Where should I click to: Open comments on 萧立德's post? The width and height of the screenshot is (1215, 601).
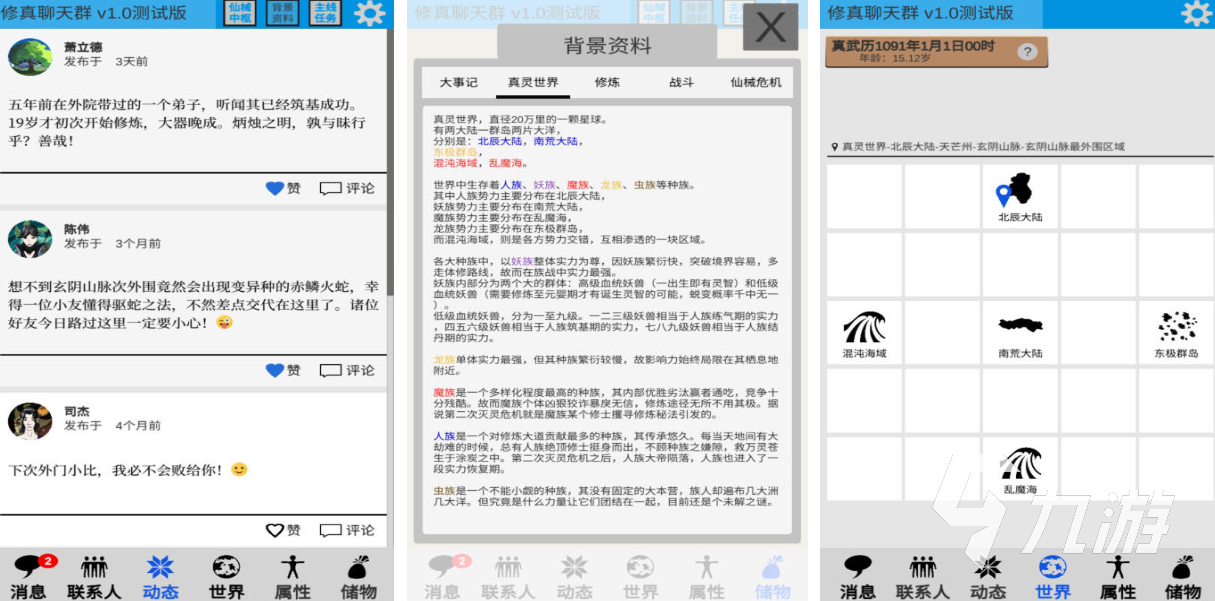click(x=347, y=188)
